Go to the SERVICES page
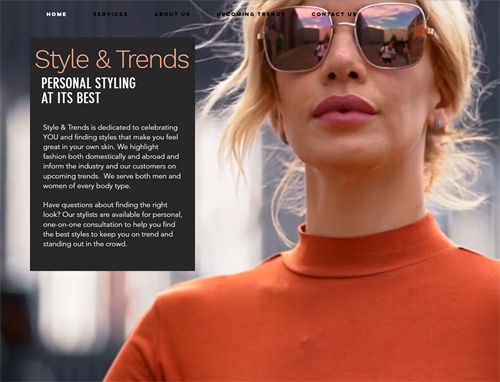500x382 pixels. point(110,14)
